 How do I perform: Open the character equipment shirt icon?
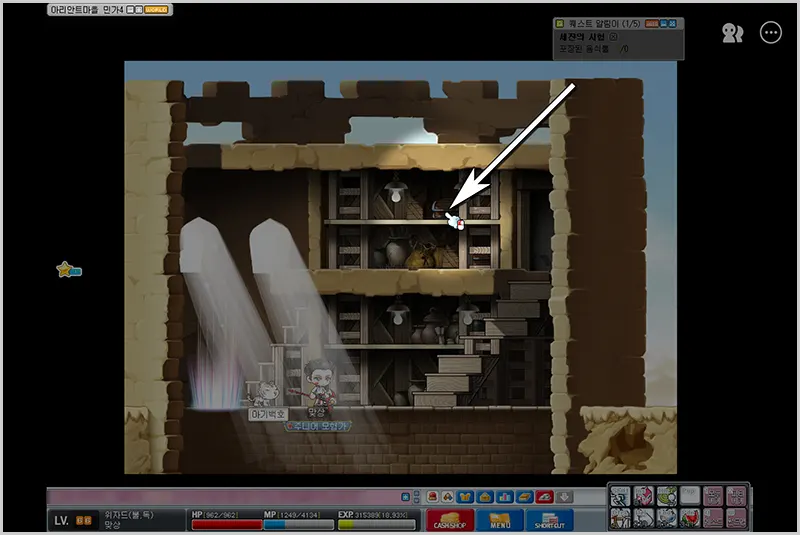pyautogui.click(x=465, y=497)
